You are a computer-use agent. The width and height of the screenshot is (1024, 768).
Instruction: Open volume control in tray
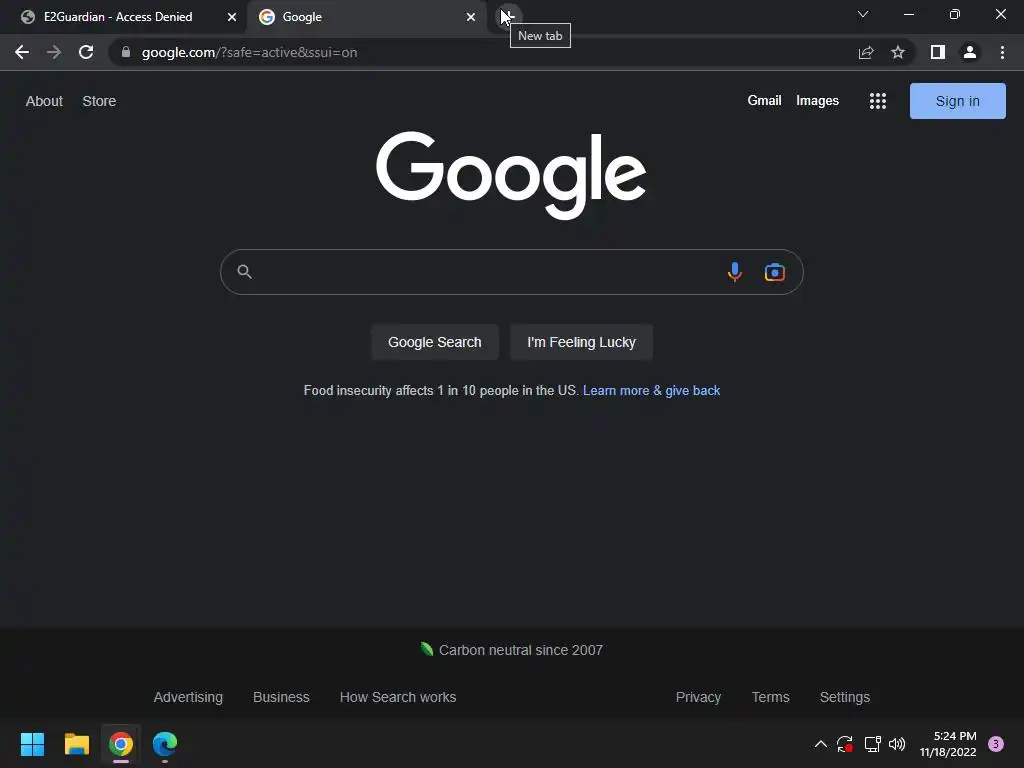coord(897,744)
